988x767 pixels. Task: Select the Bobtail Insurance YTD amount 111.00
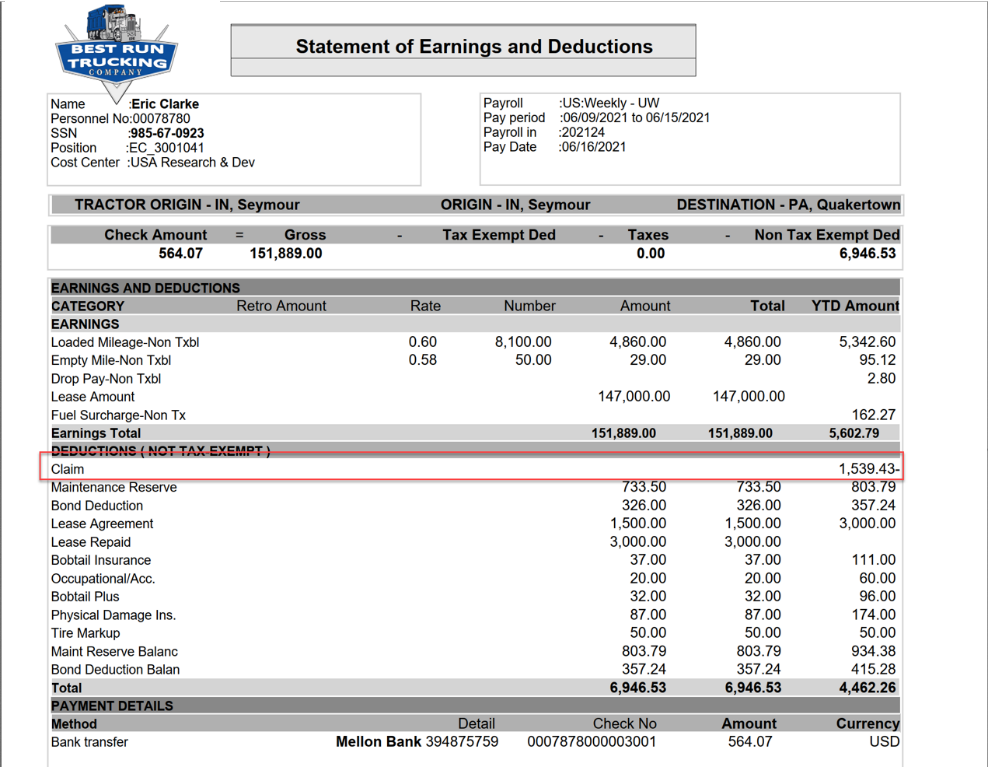pos(874,560)
